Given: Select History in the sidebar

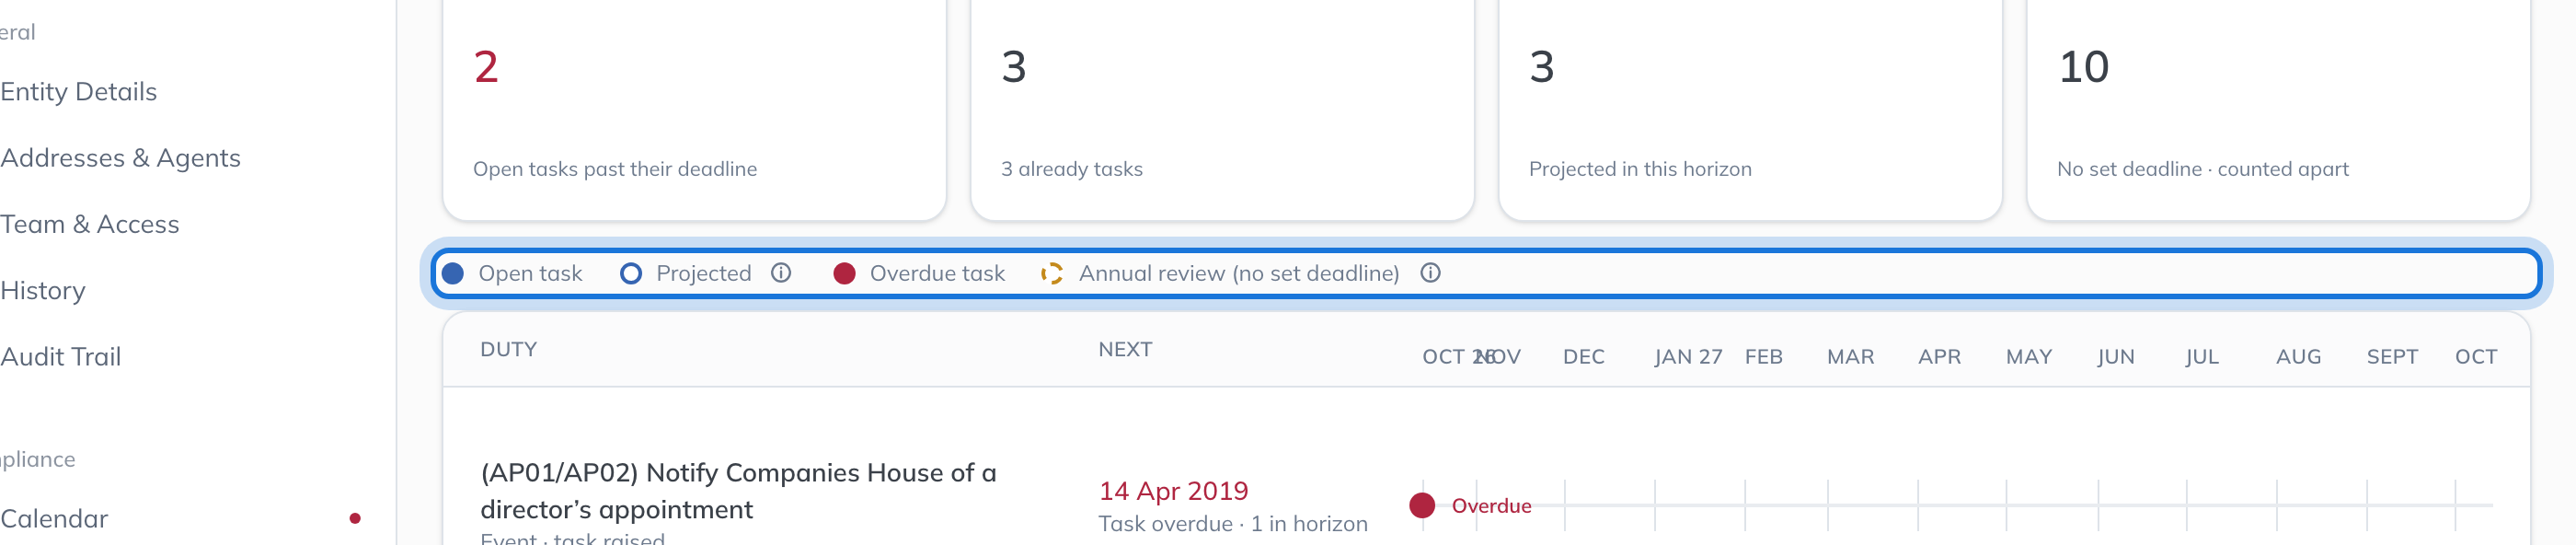Looking at the screenshot, I should pos(43,291).
